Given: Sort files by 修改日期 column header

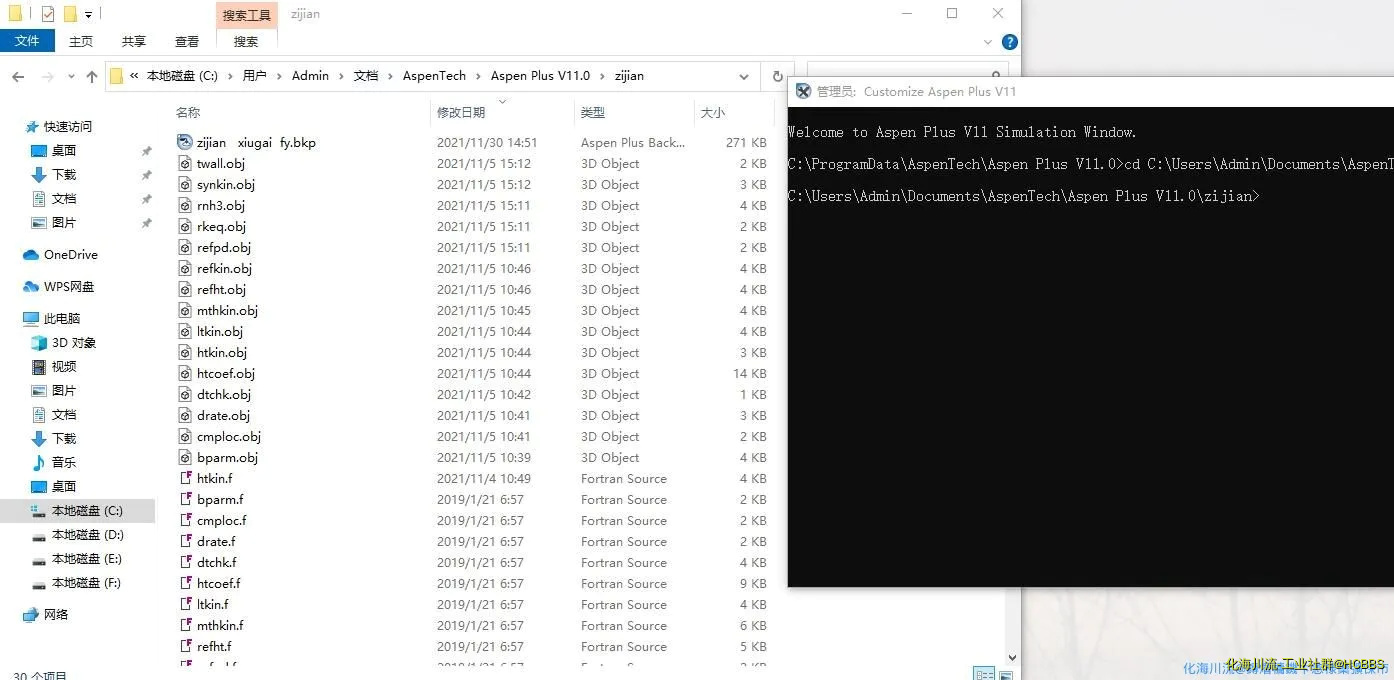Looking at the screenshot, I should [x=461, y=113].
